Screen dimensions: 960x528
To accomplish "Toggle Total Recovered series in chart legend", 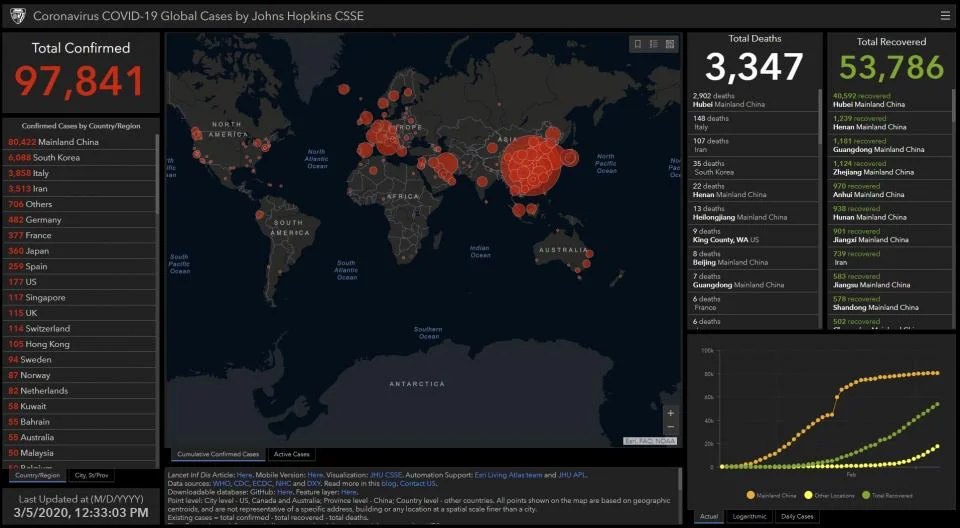I will [x=887, y=496].
